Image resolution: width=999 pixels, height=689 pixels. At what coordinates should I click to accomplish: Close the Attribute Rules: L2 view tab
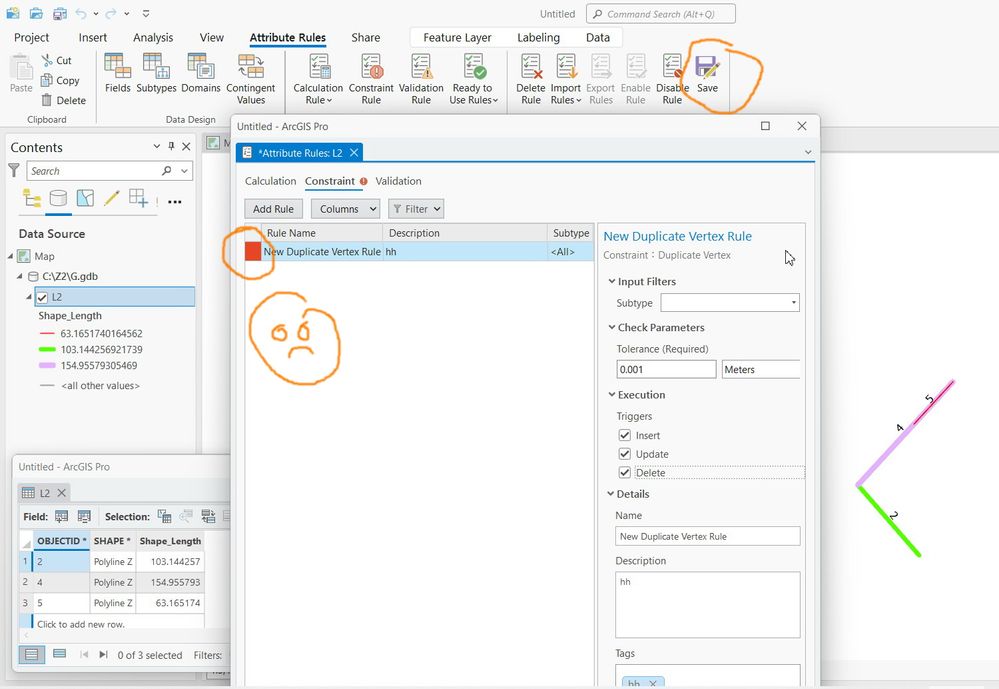point(354,152)
